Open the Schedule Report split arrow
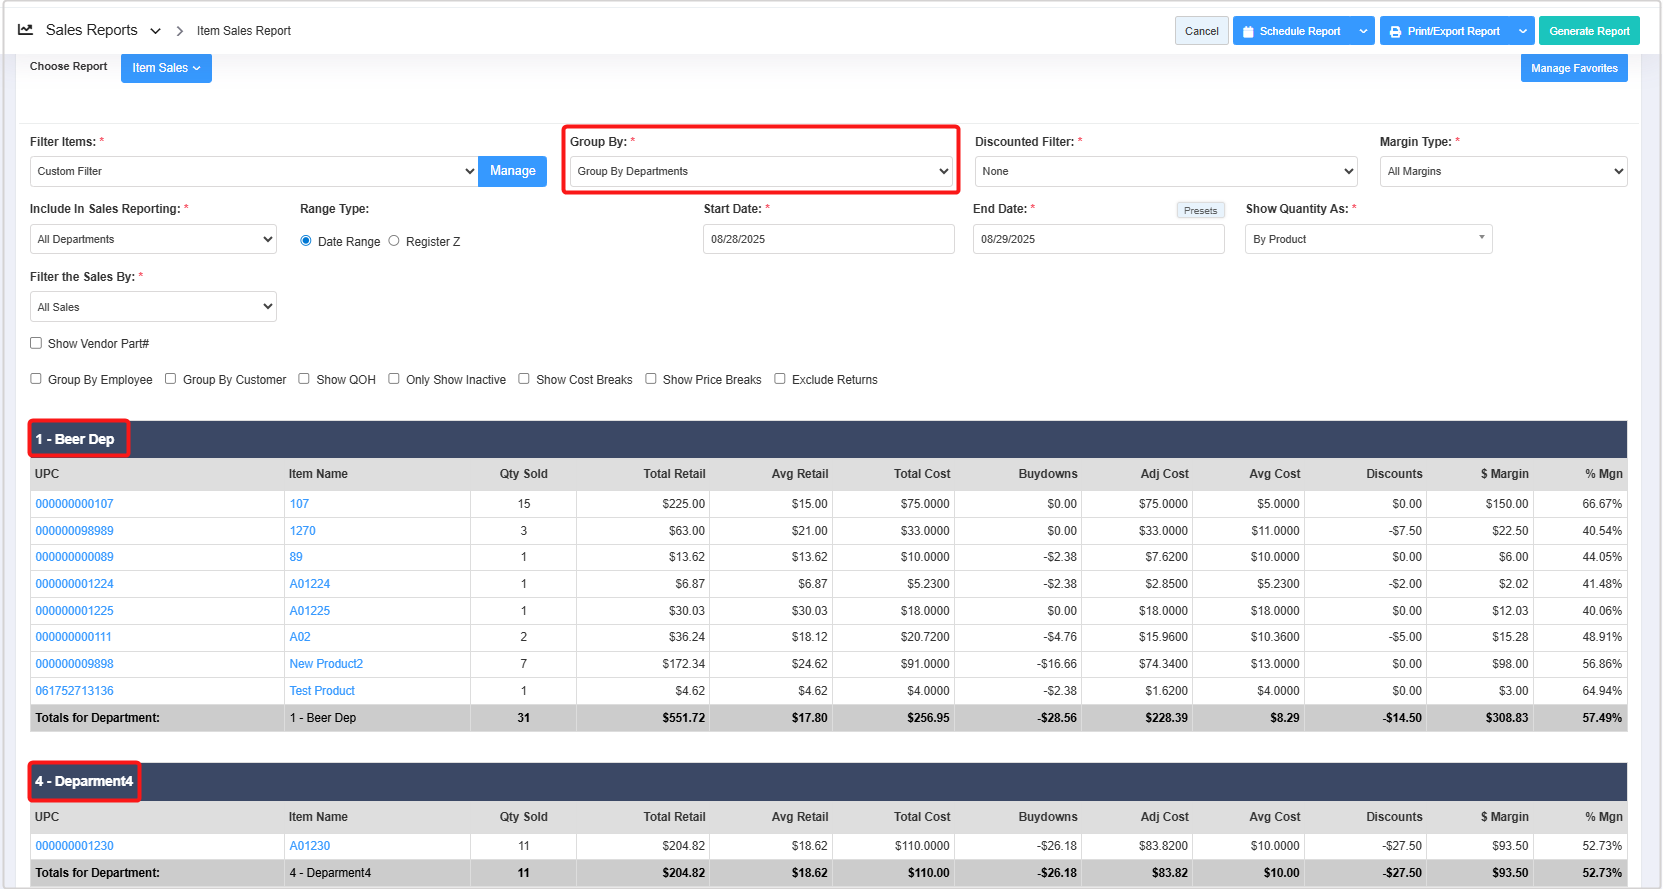The image size is (1663, 889). point(1363,31)
